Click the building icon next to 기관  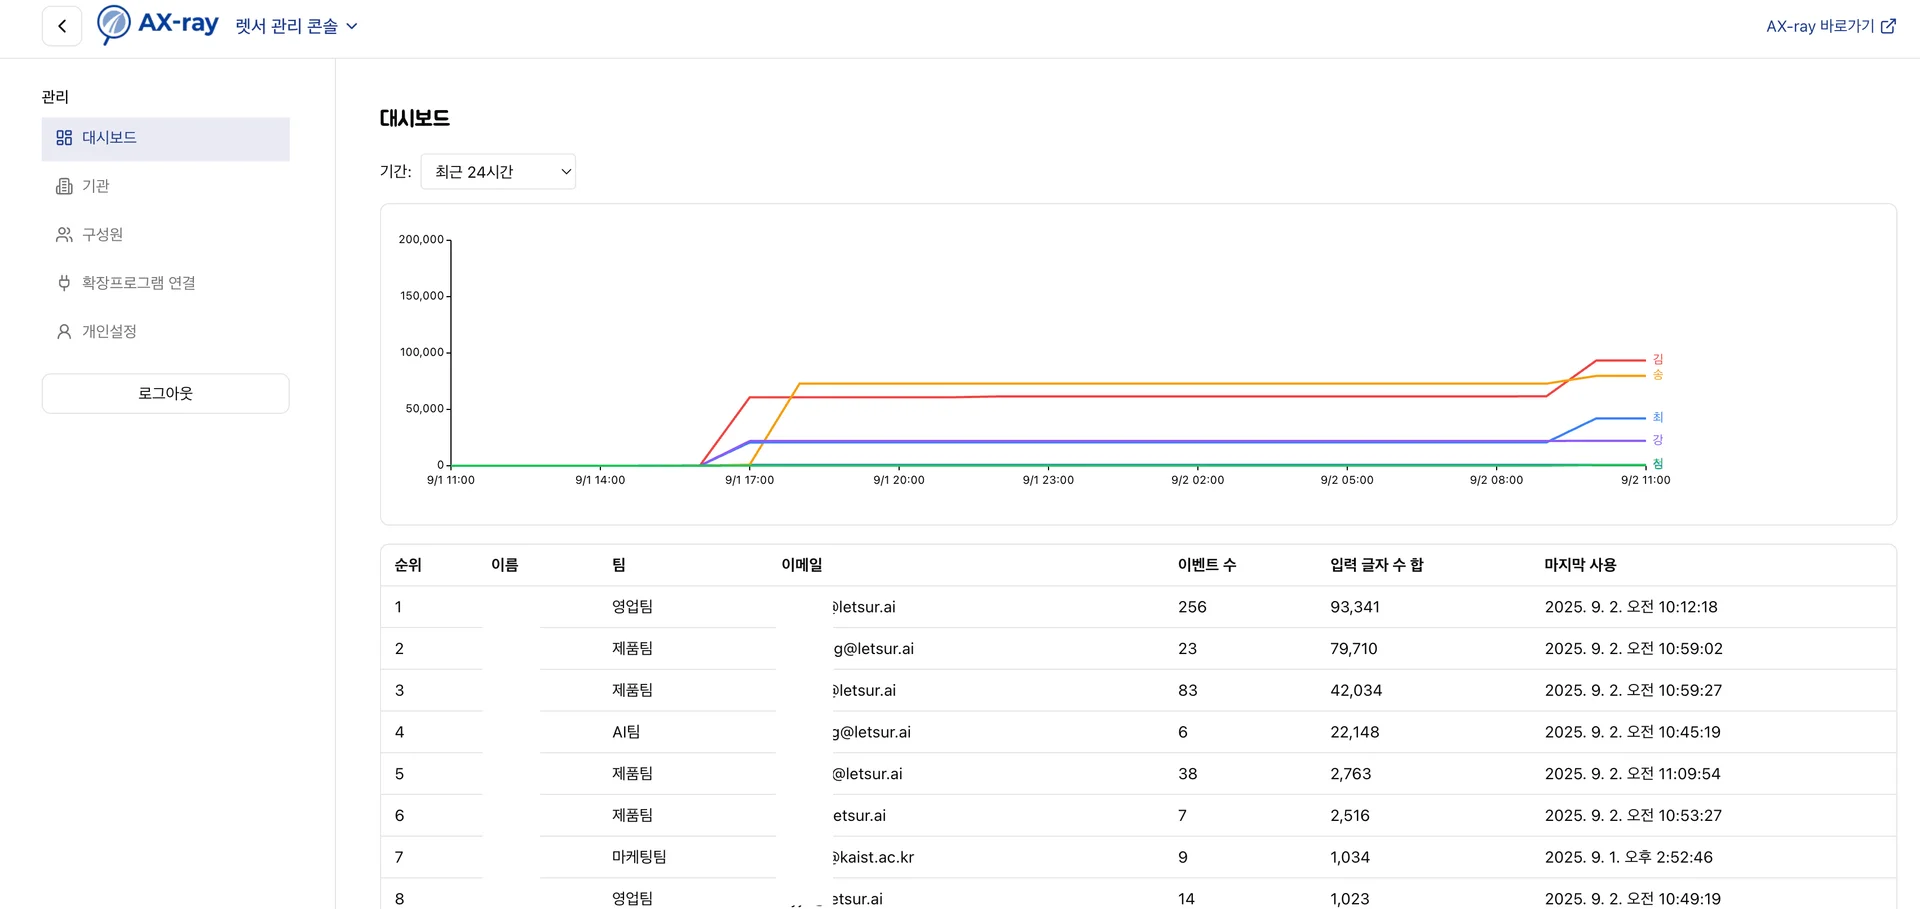[64, 187]
